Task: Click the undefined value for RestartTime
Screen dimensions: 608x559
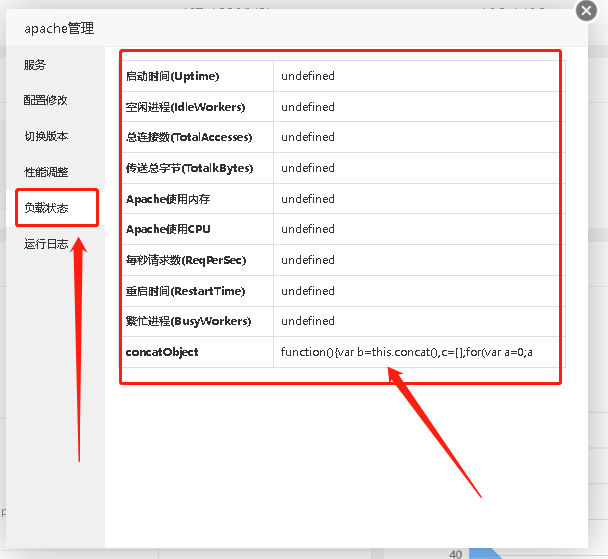Action: (308, 291)
